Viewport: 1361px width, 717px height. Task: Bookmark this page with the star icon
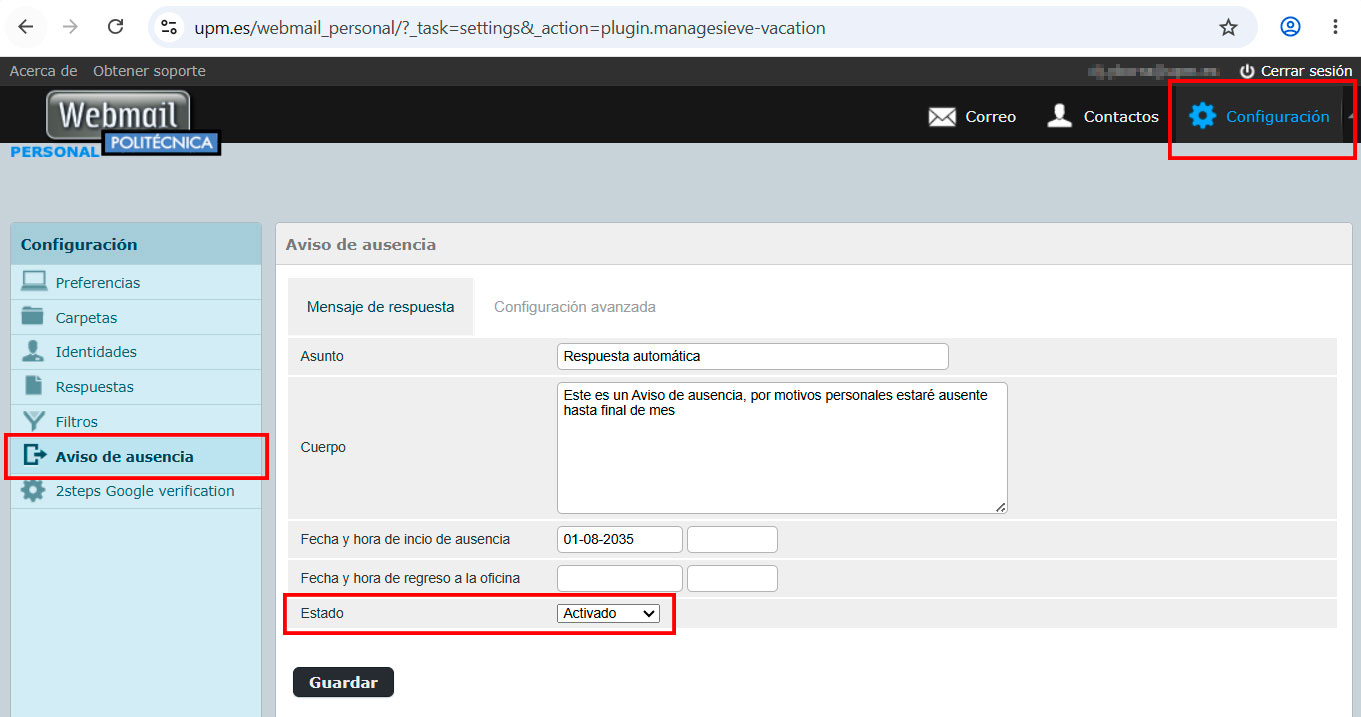point(1229,28)
